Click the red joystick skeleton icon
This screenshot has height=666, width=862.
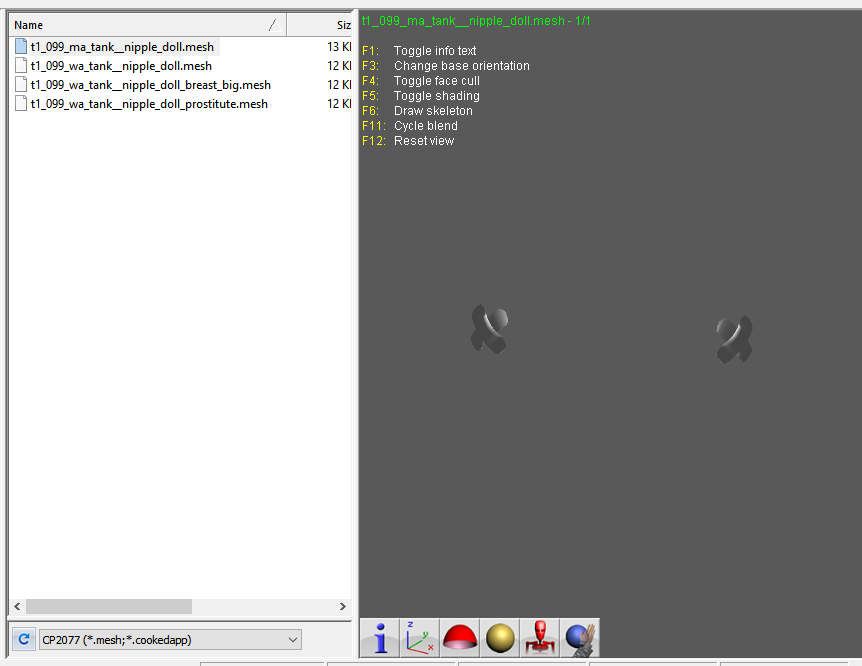point(540,638)
